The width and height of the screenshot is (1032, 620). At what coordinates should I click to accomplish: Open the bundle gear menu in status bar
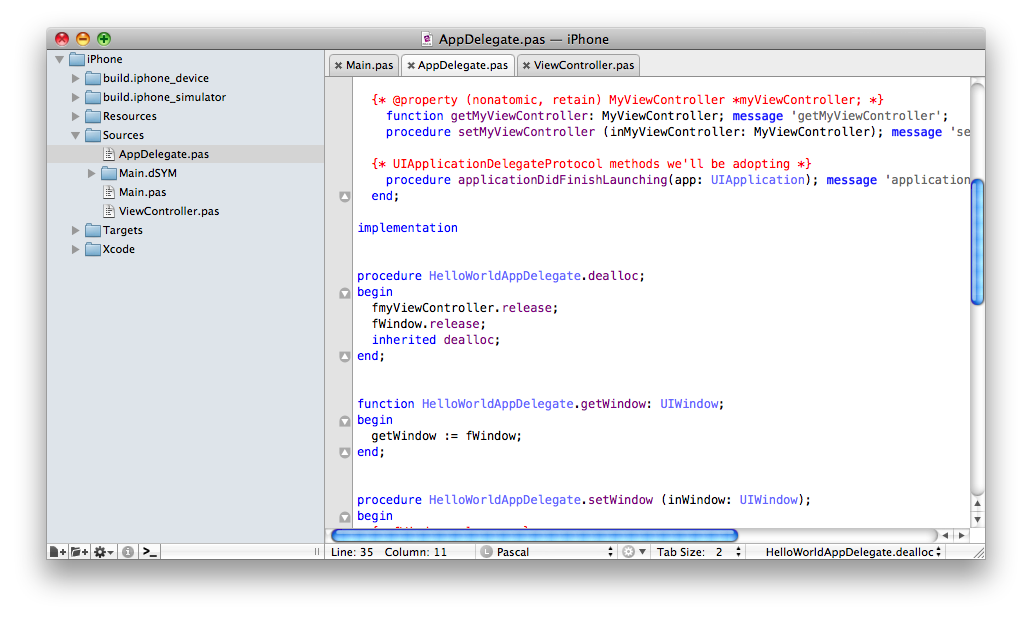click(634, 552)
